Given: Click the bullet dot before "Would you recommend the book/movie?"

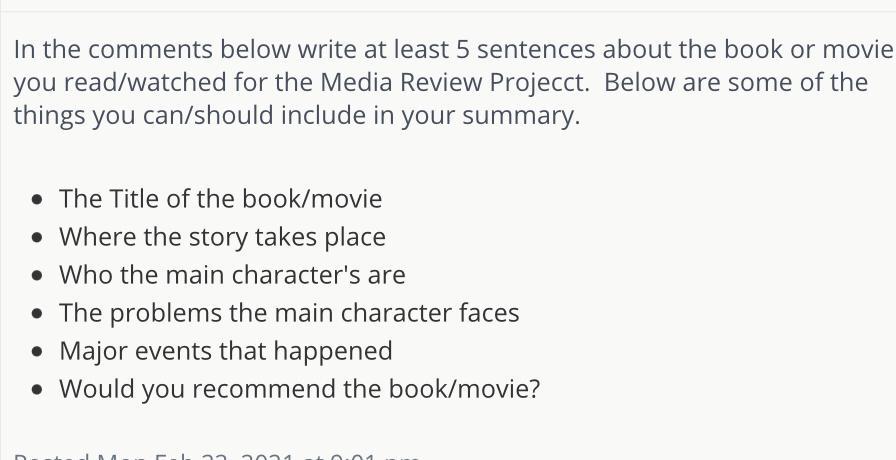Looking at the screenshot, I should click(38, 389).
